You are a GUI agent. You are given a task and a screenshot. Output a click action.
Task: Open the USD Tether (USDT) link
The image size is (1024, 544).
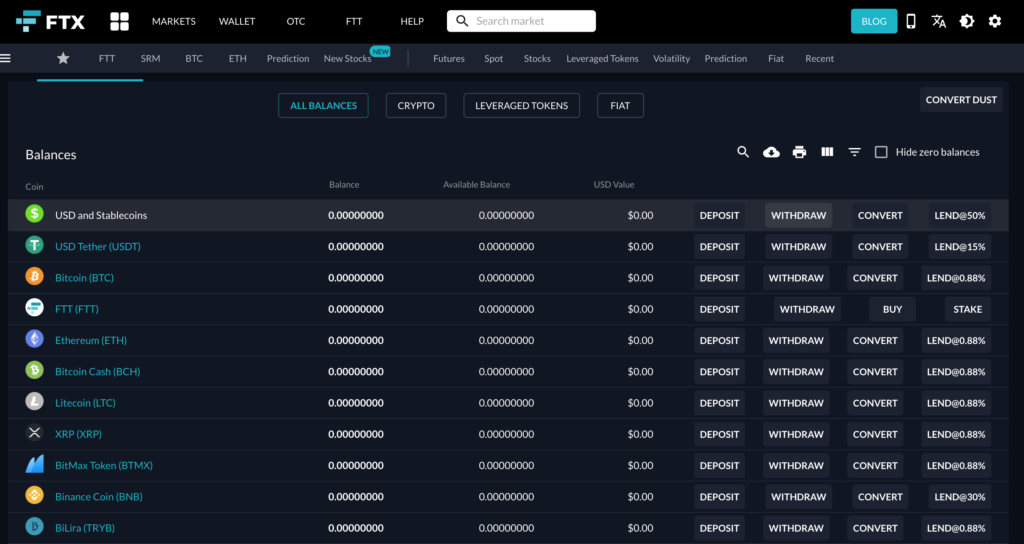pos(98,246)
